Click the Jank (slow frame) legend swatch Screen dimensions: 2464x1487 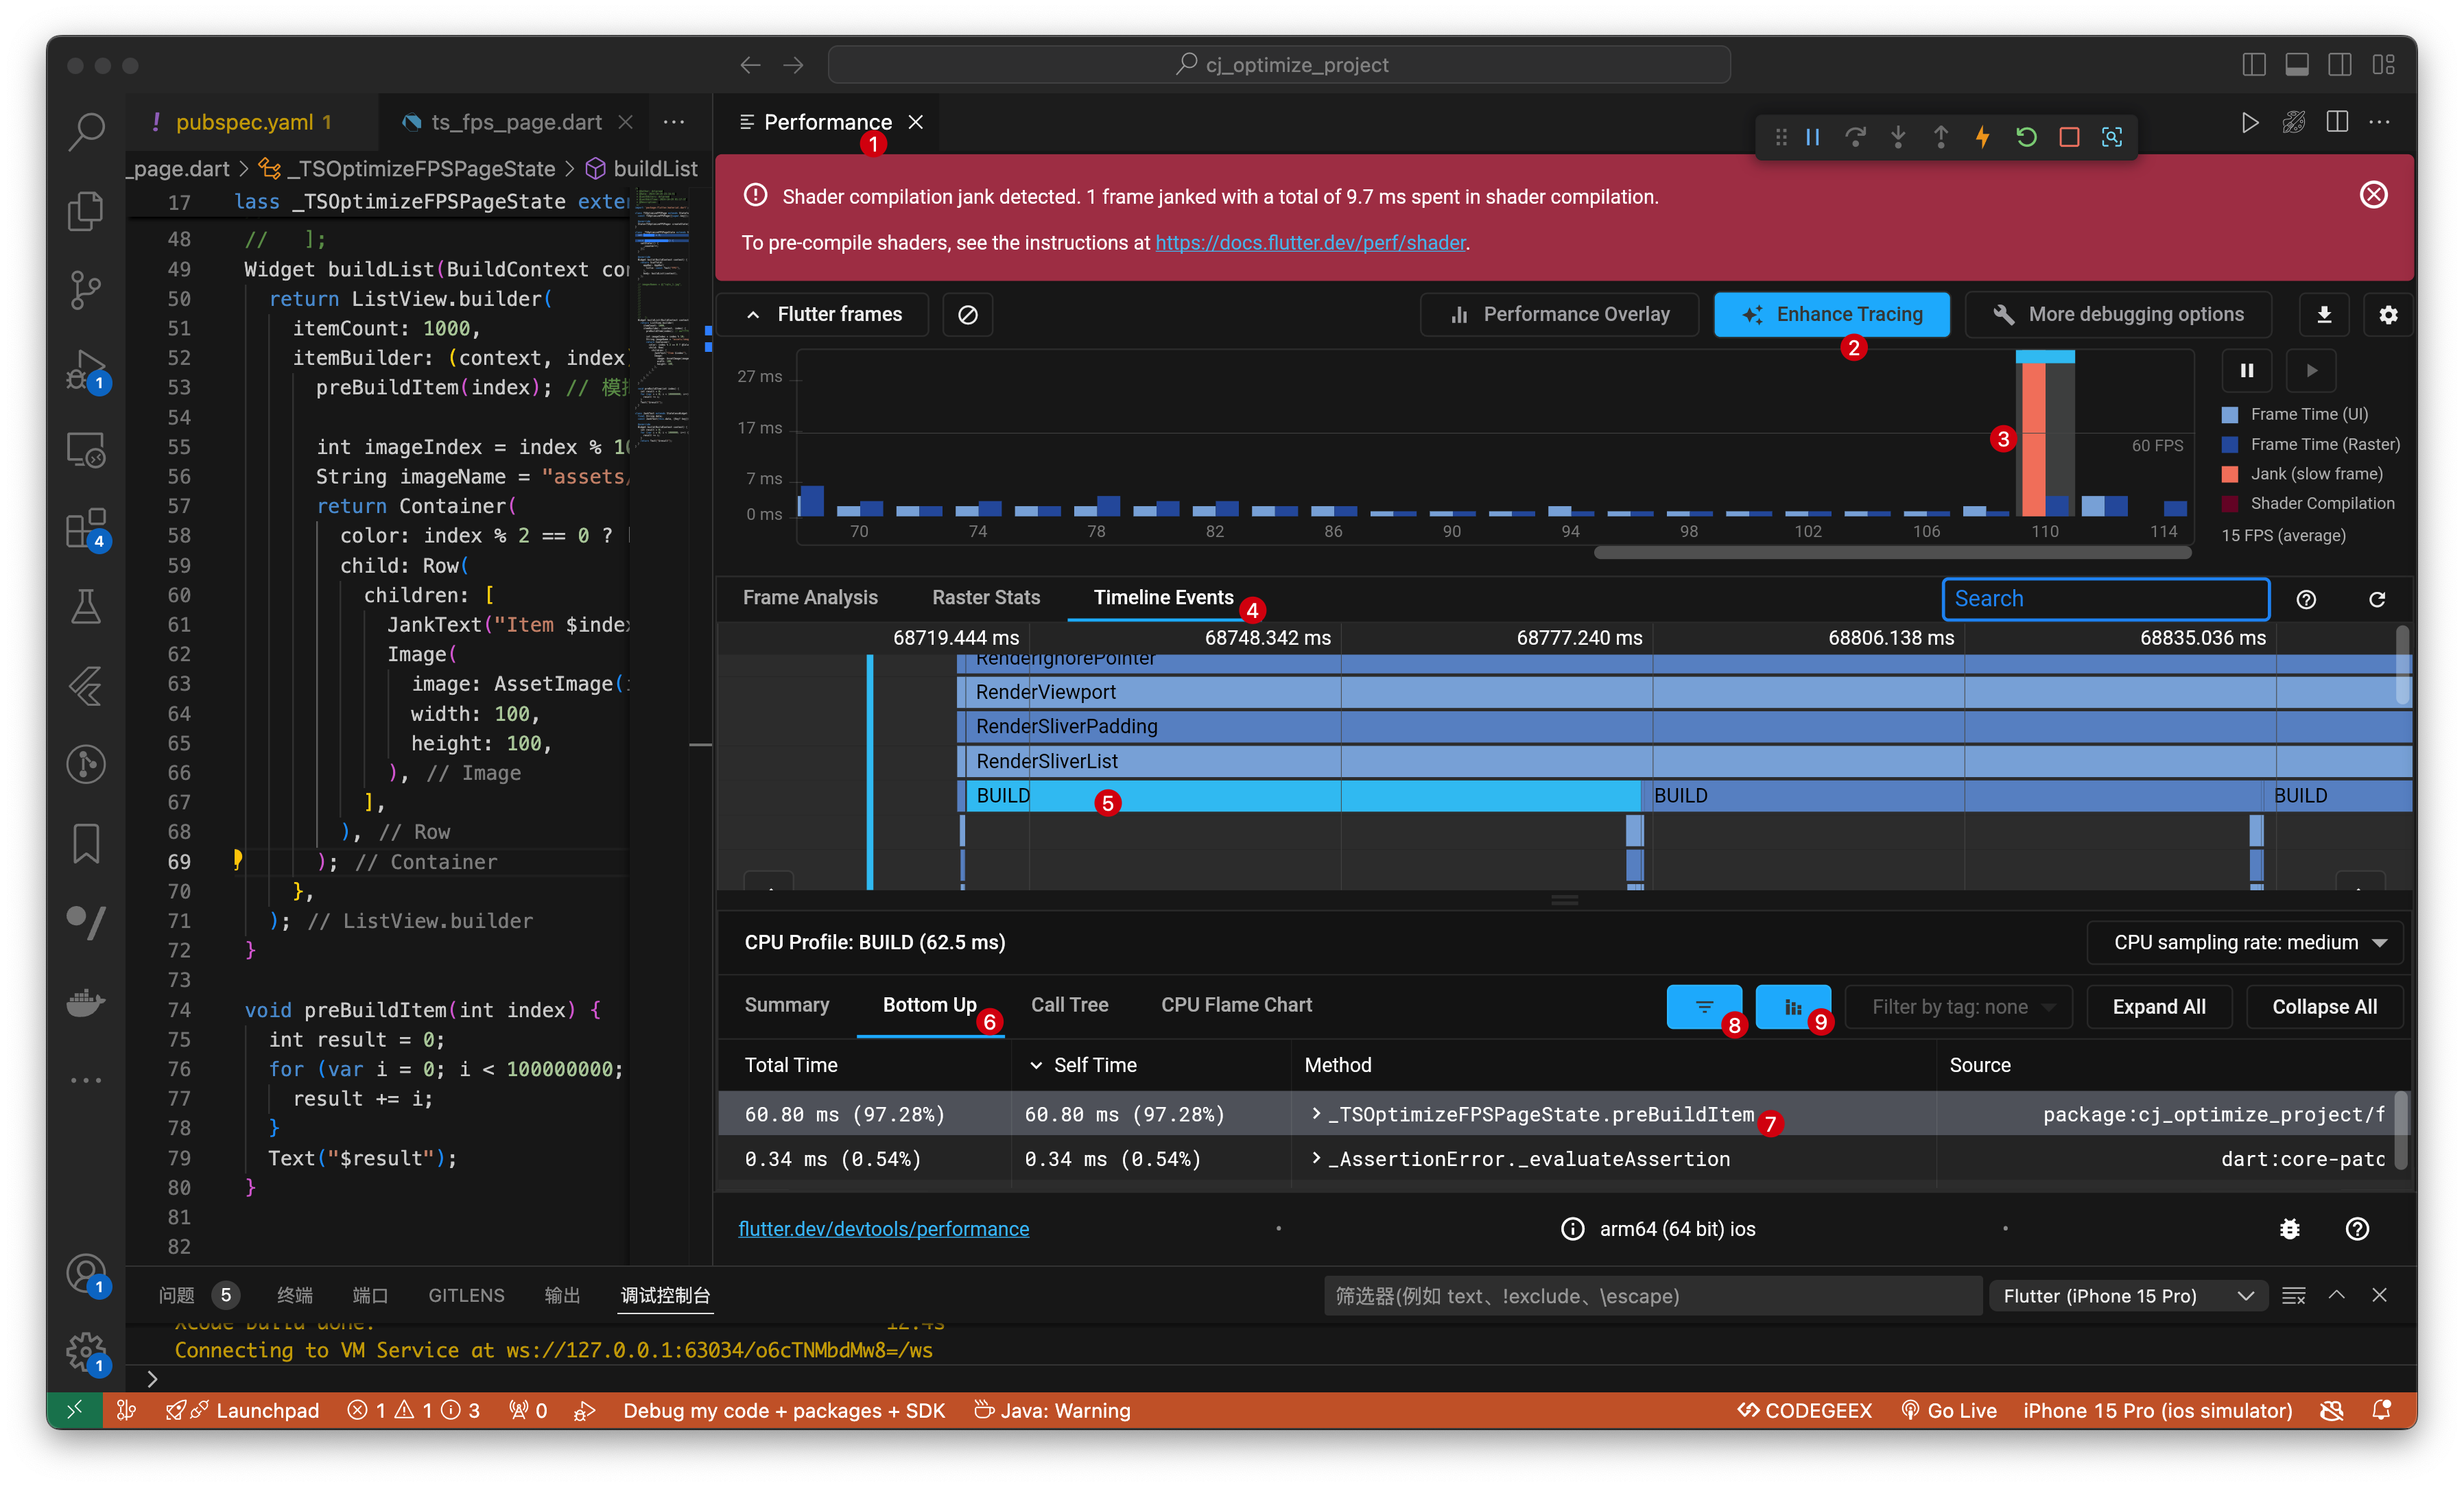click(2230, 474)
